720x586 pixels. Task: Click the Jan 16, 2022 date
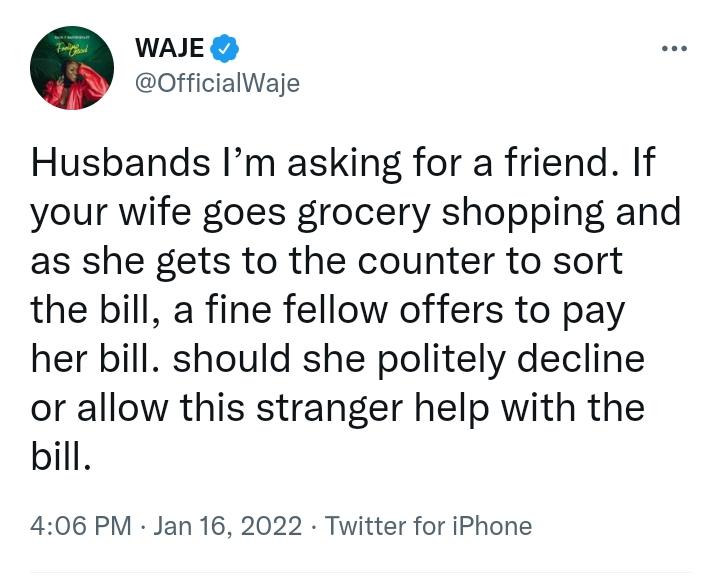[x=229, y=525]
